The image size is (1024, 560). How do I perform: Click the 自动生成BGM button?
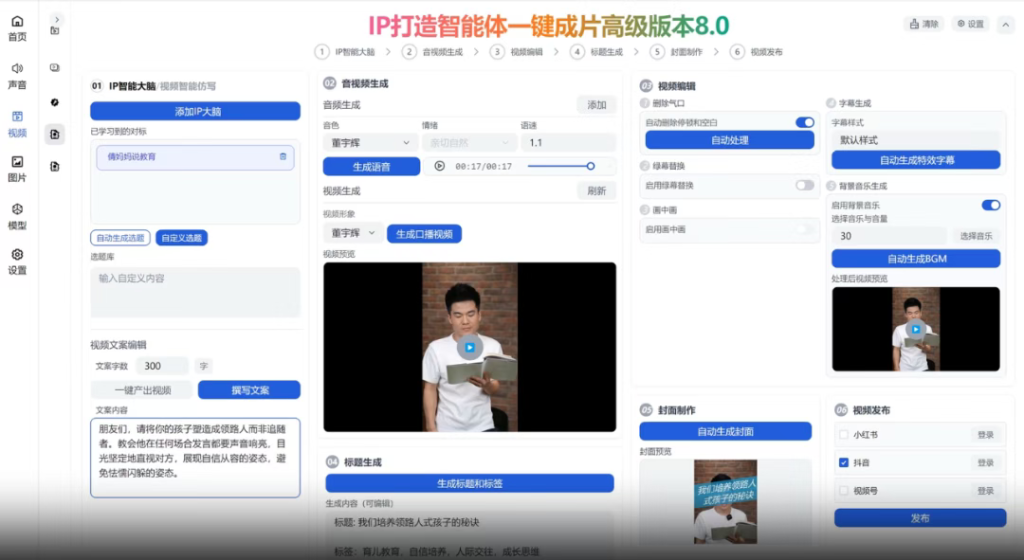[916, 259]
